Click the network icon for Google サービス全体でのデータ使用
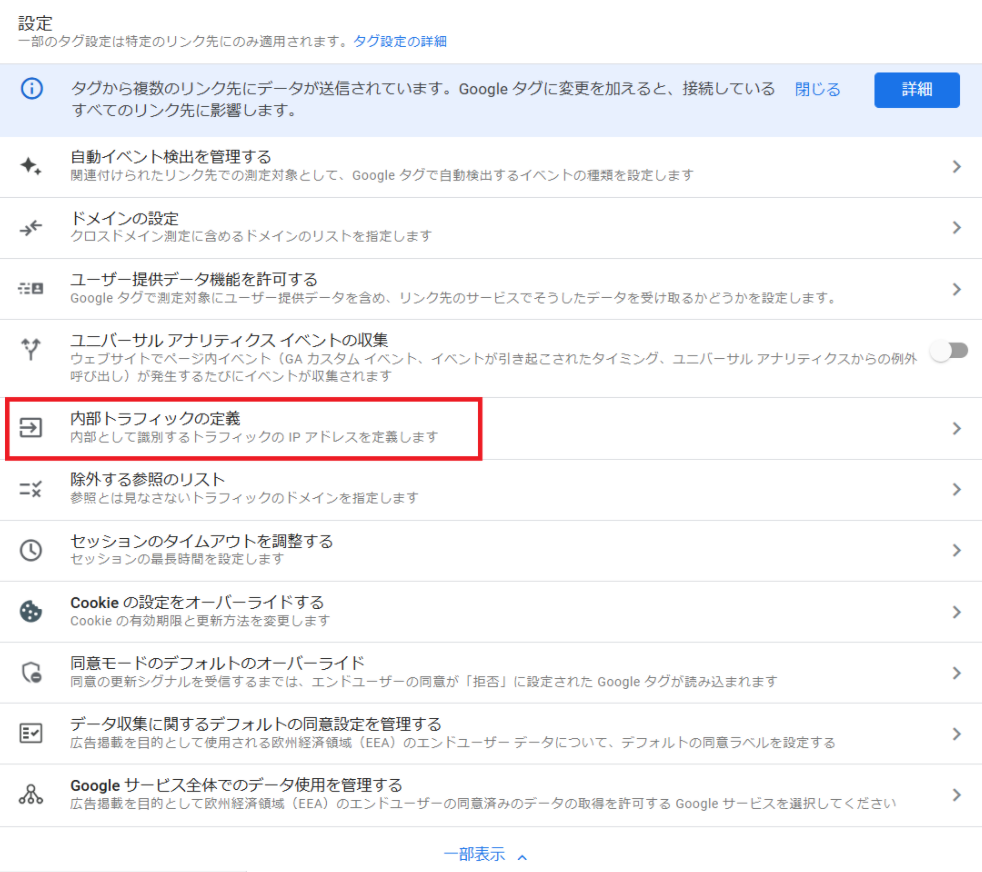 [31, 794]
